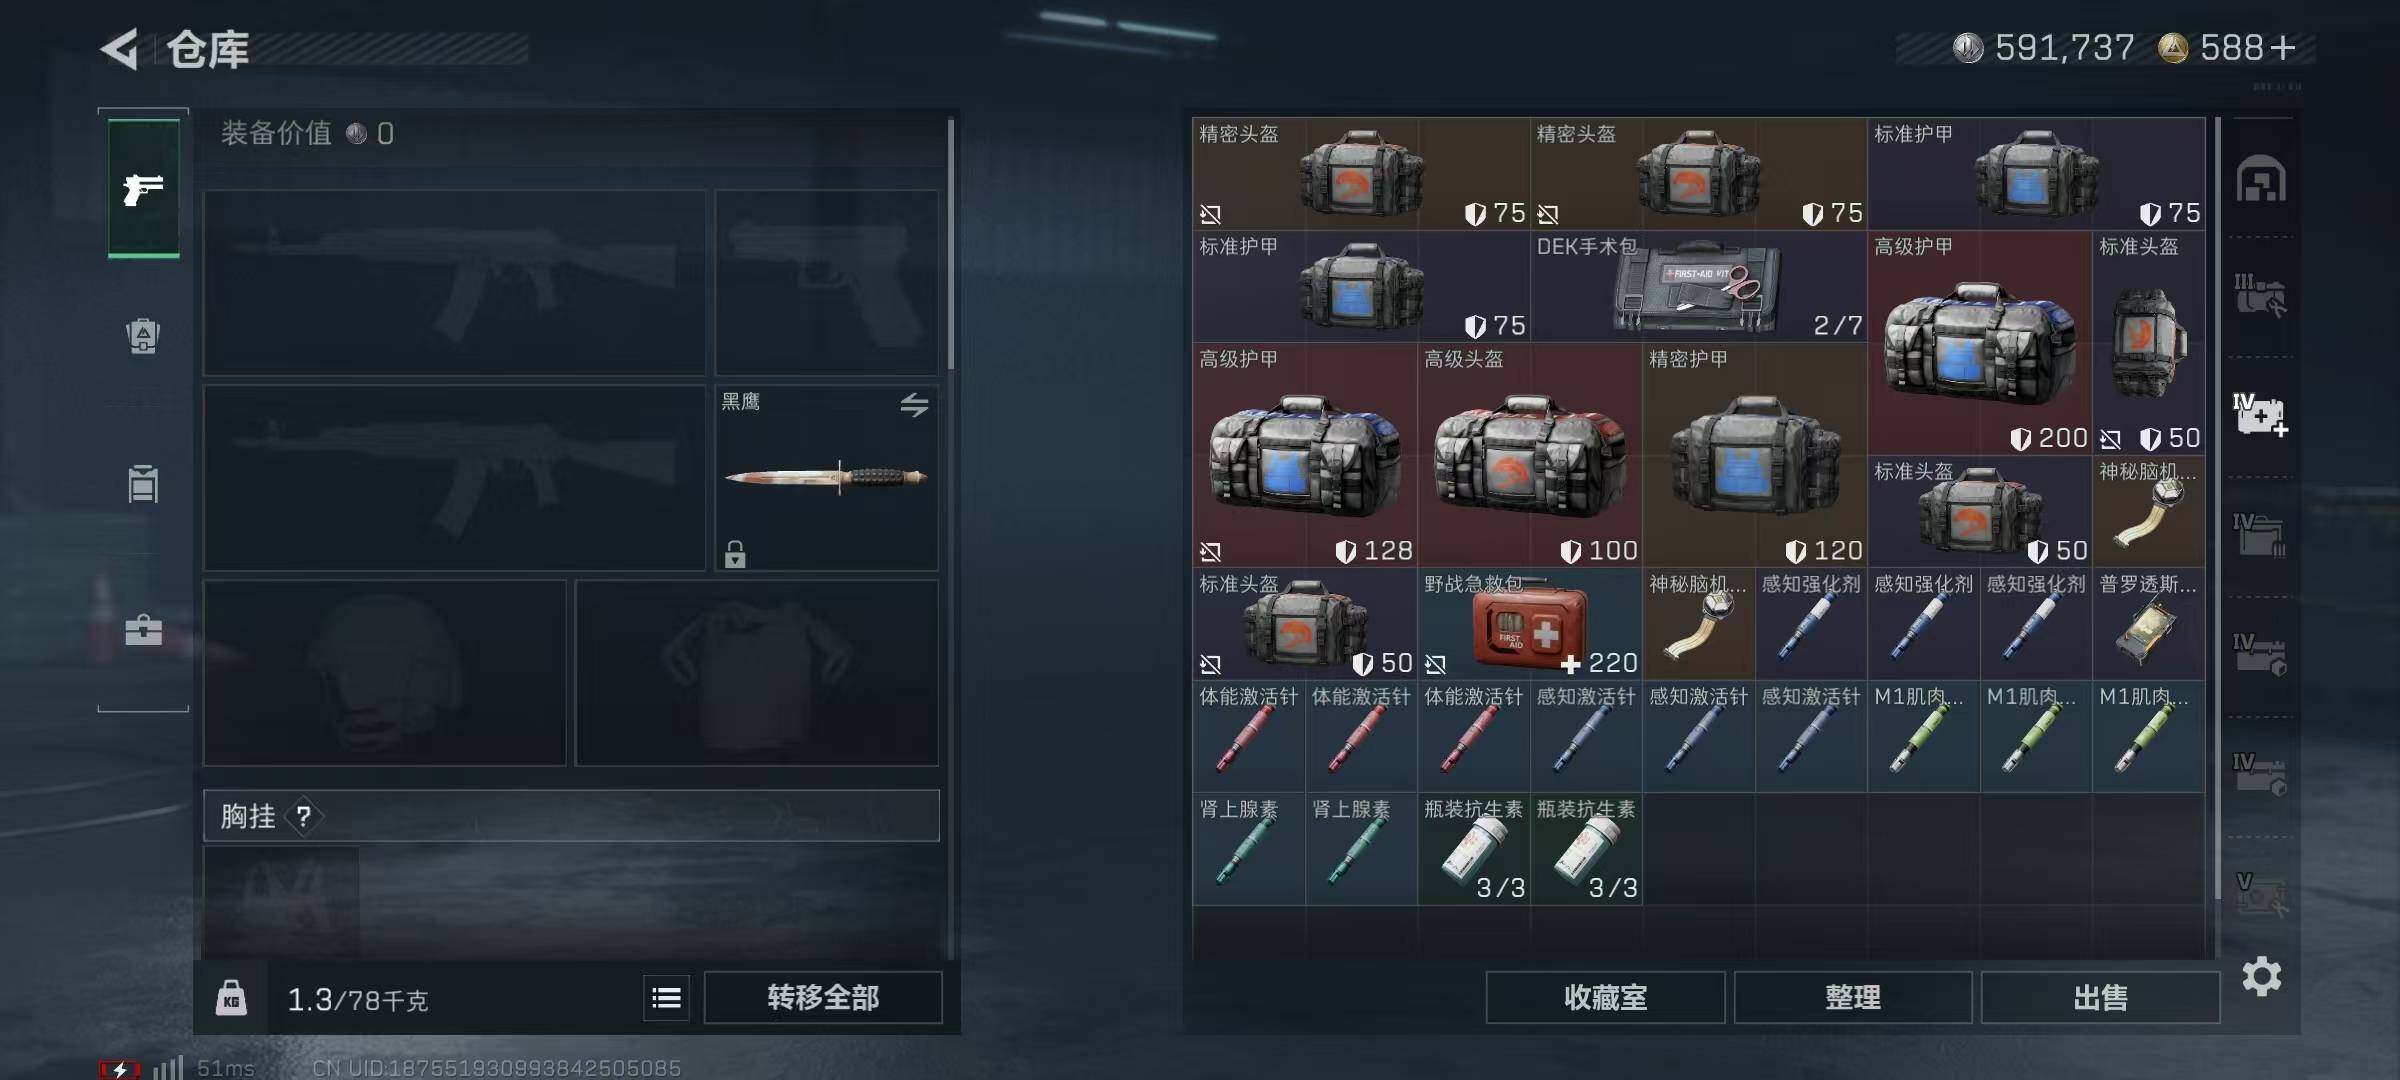Select the level V storage box icon
Screen dimensions: 2400x1080
pyautogui.click(x=2261, y=894)
